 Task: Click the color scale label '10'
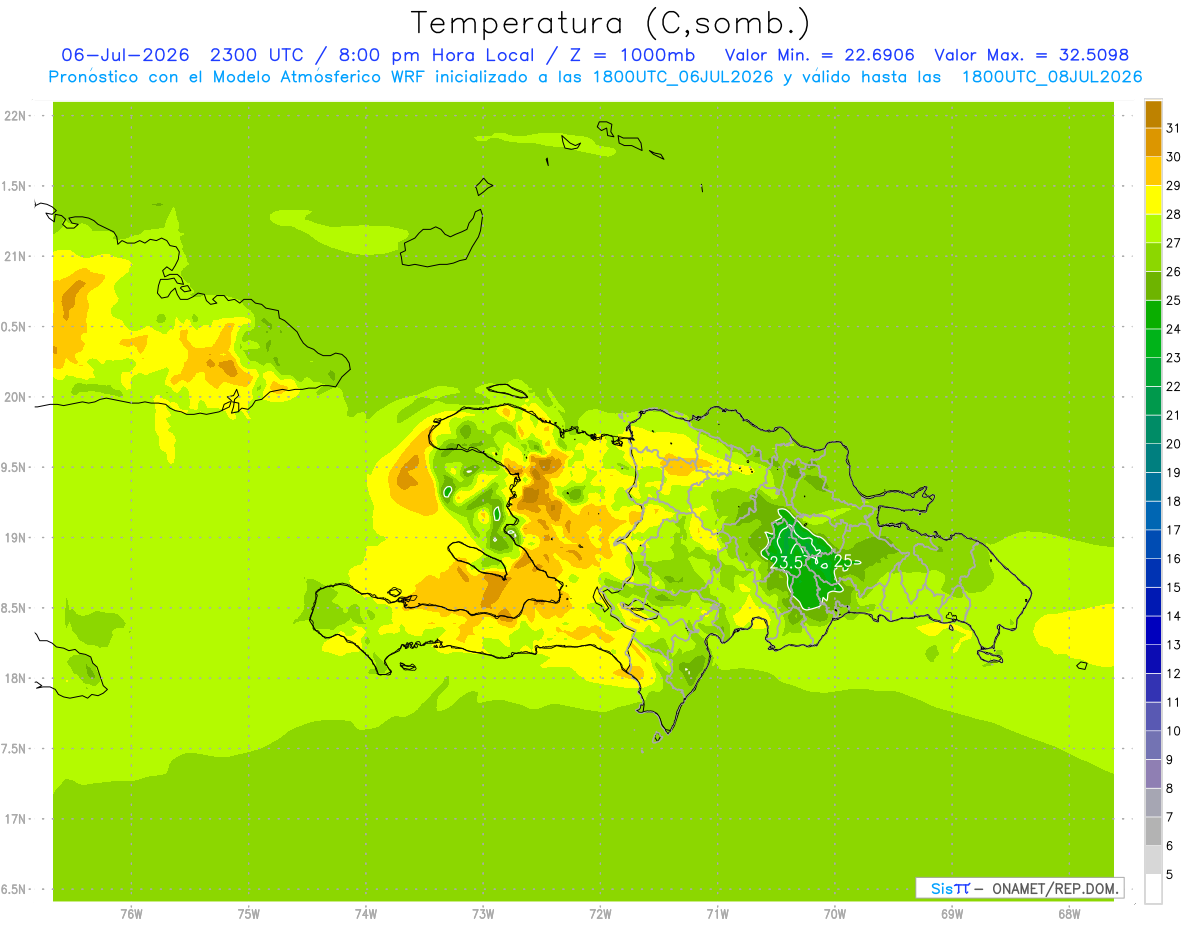tap(1174, 731)
